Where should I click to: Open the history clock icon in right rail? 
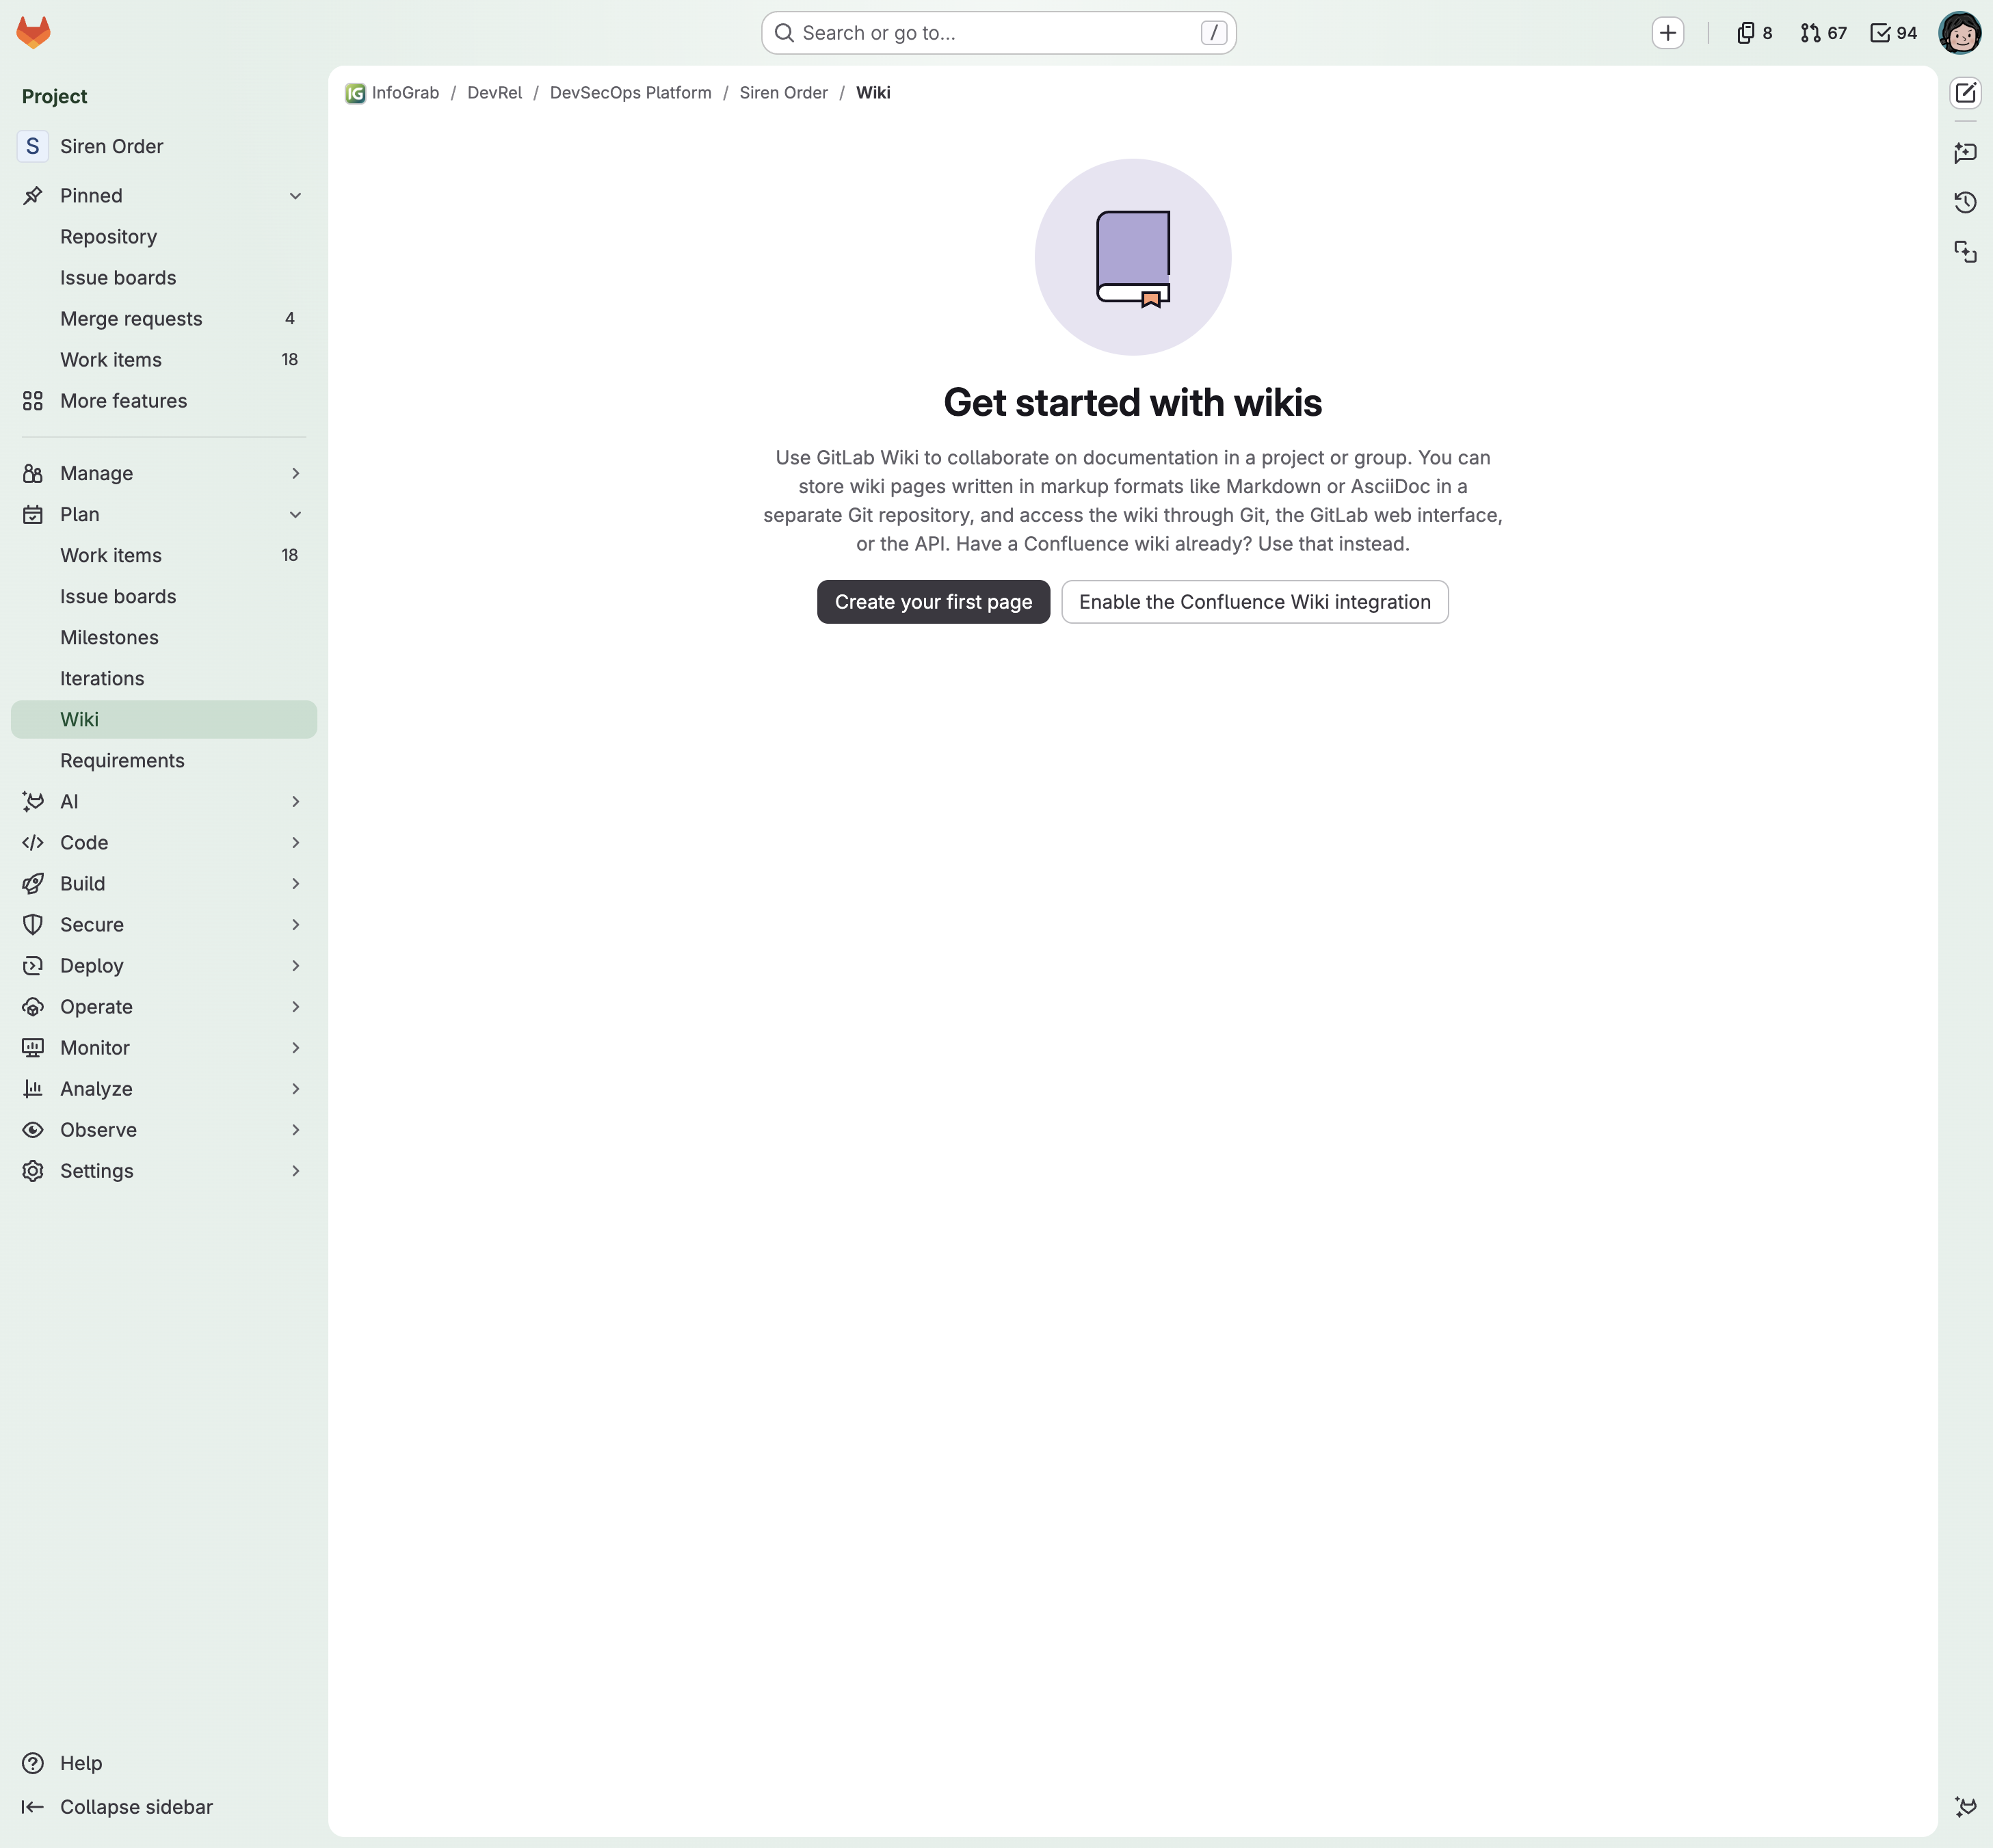(1965, 202)
